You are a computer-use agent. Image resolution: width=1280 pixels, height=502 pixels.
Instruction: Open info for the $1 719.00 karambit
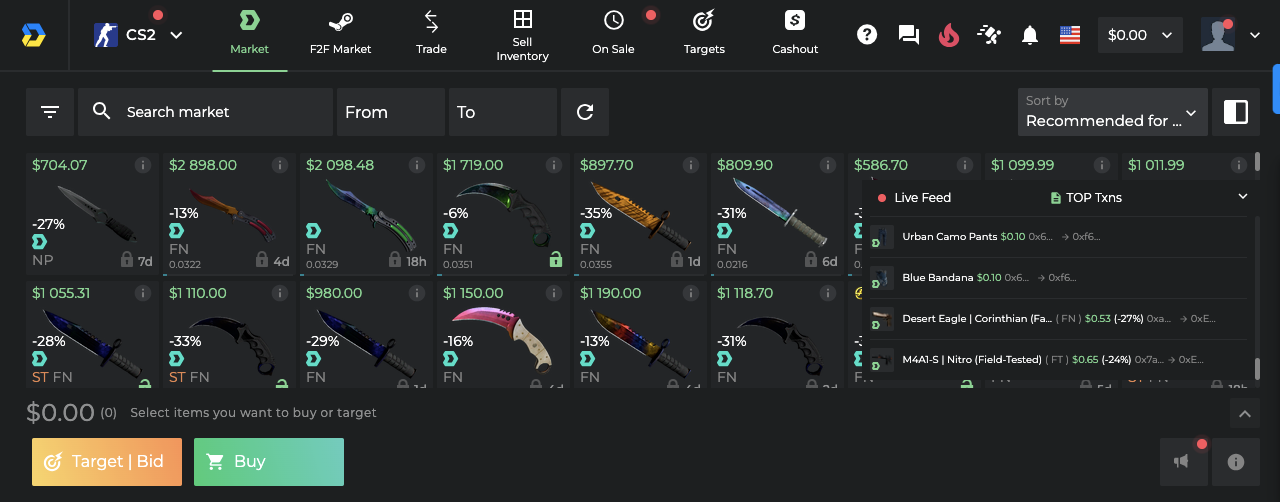pos(553,165)
